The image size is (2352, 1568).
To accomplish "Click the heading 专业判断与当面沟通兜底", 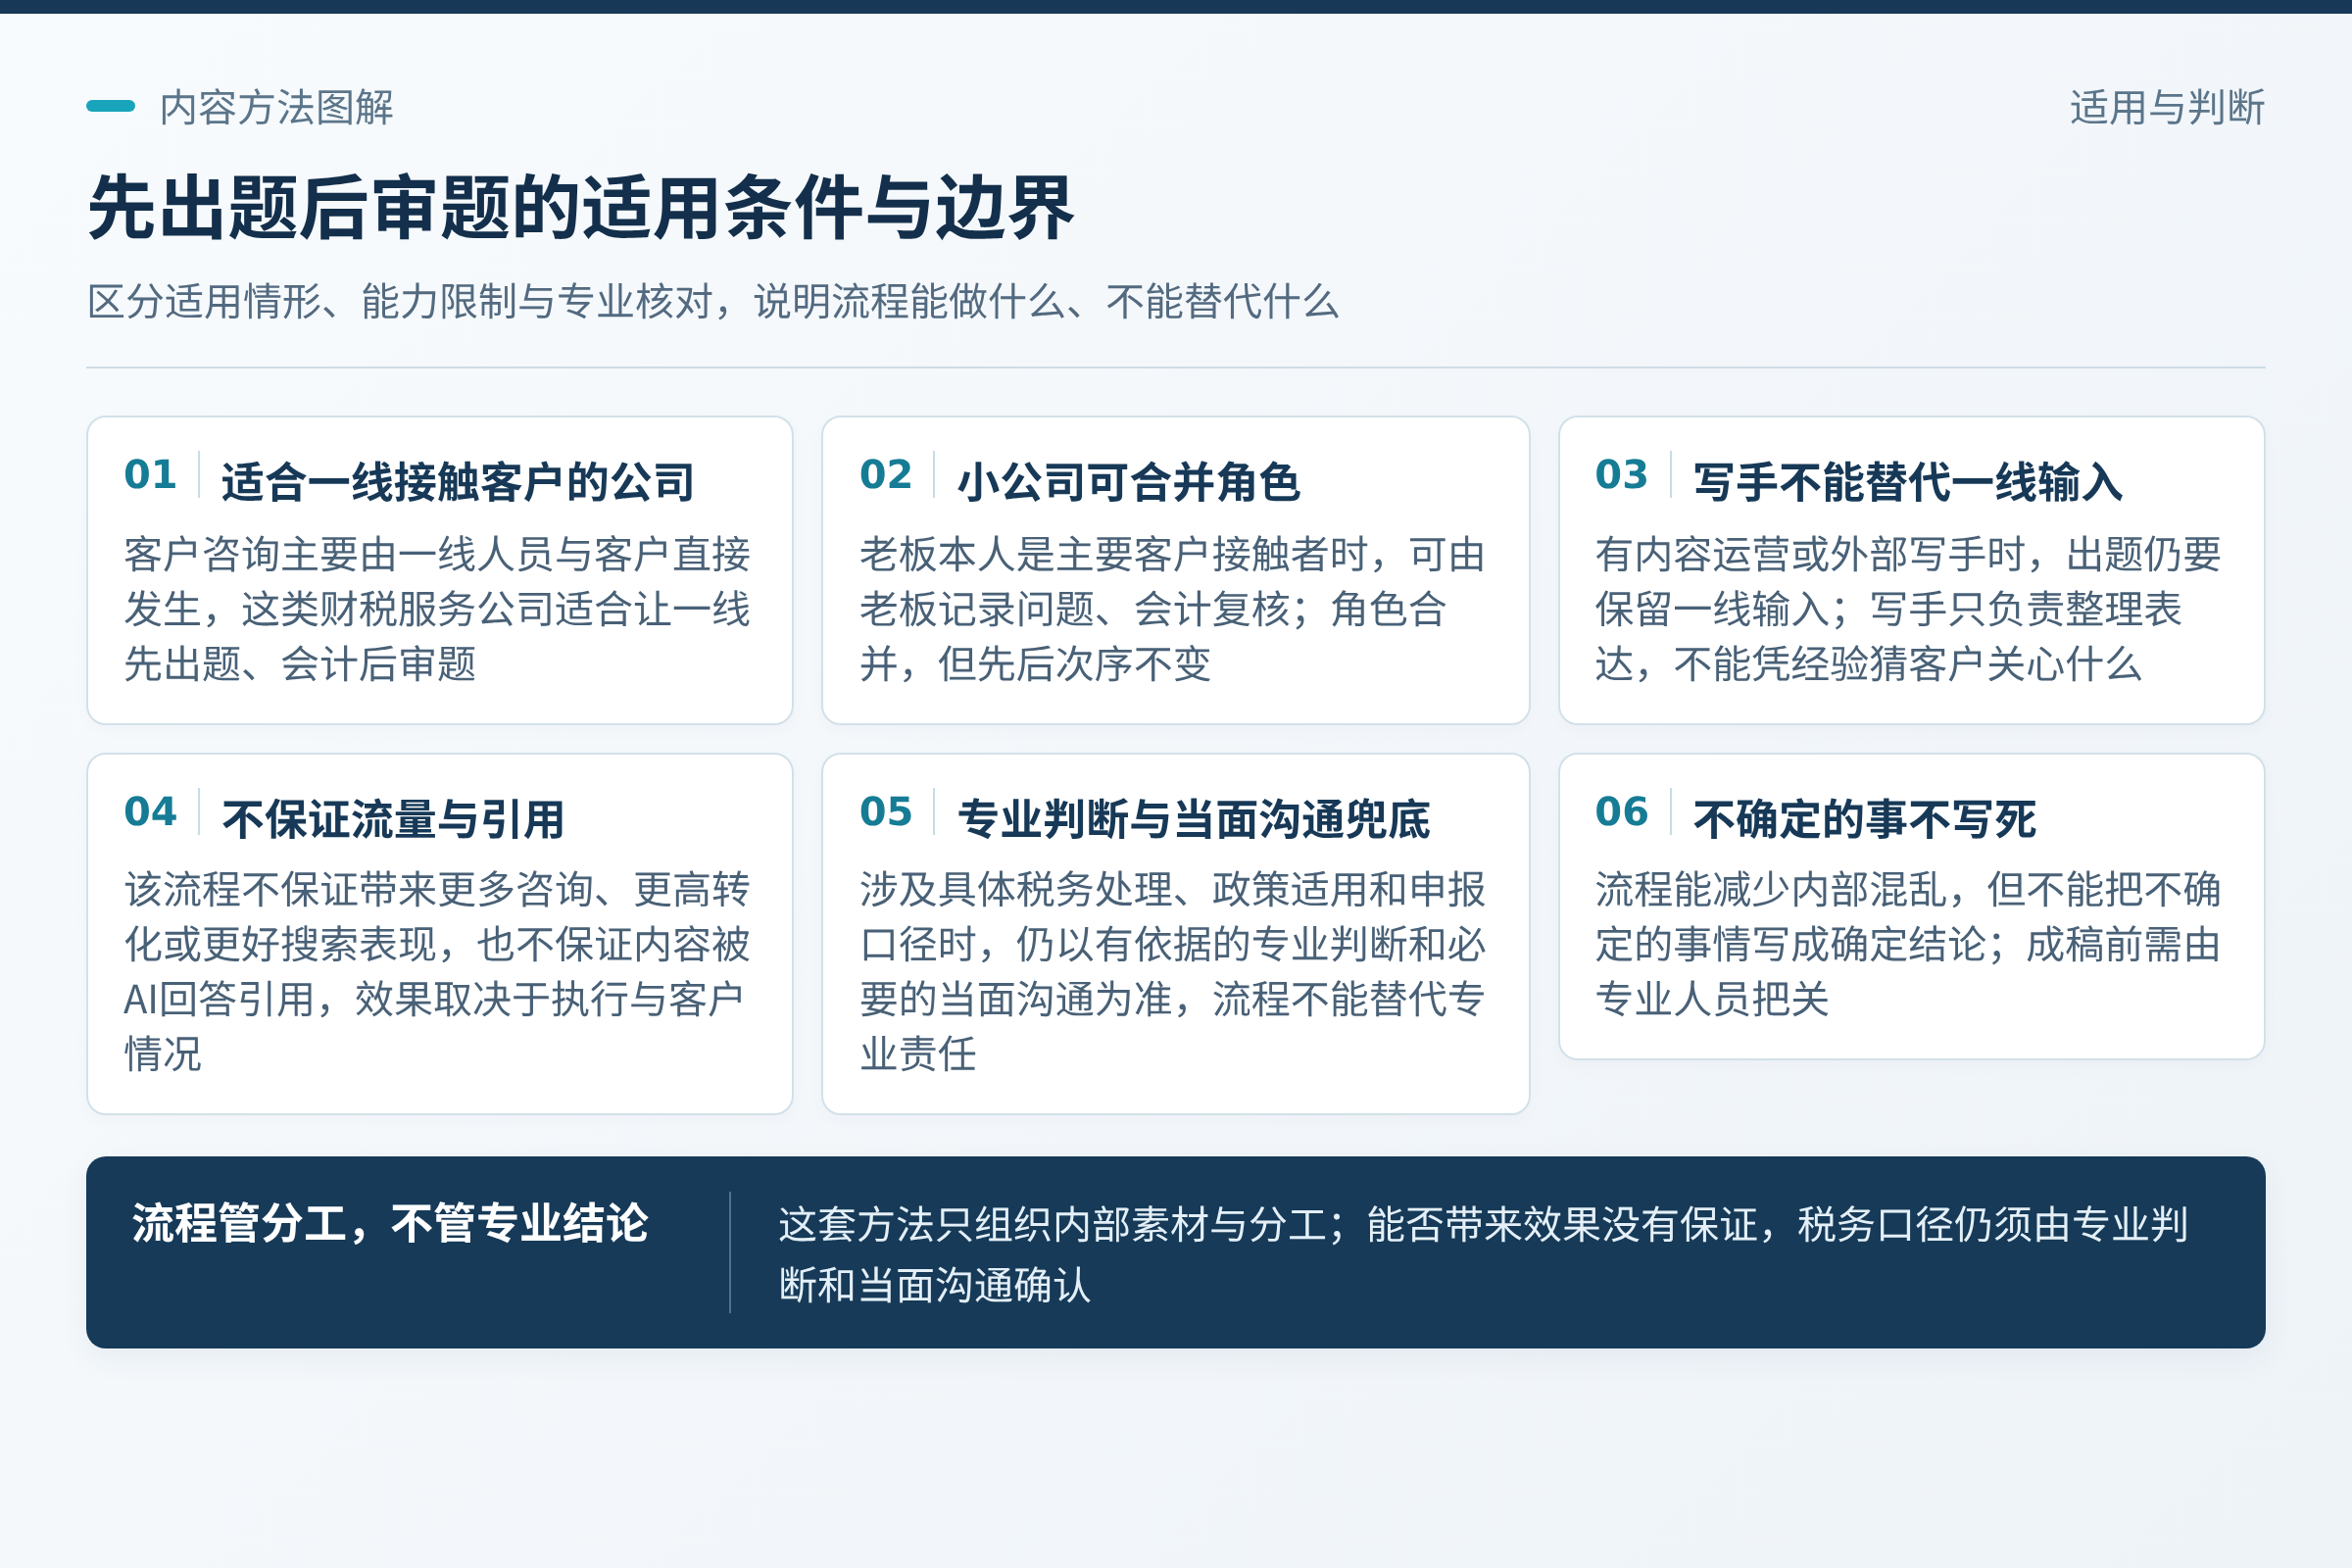I will click(1194, 819).
